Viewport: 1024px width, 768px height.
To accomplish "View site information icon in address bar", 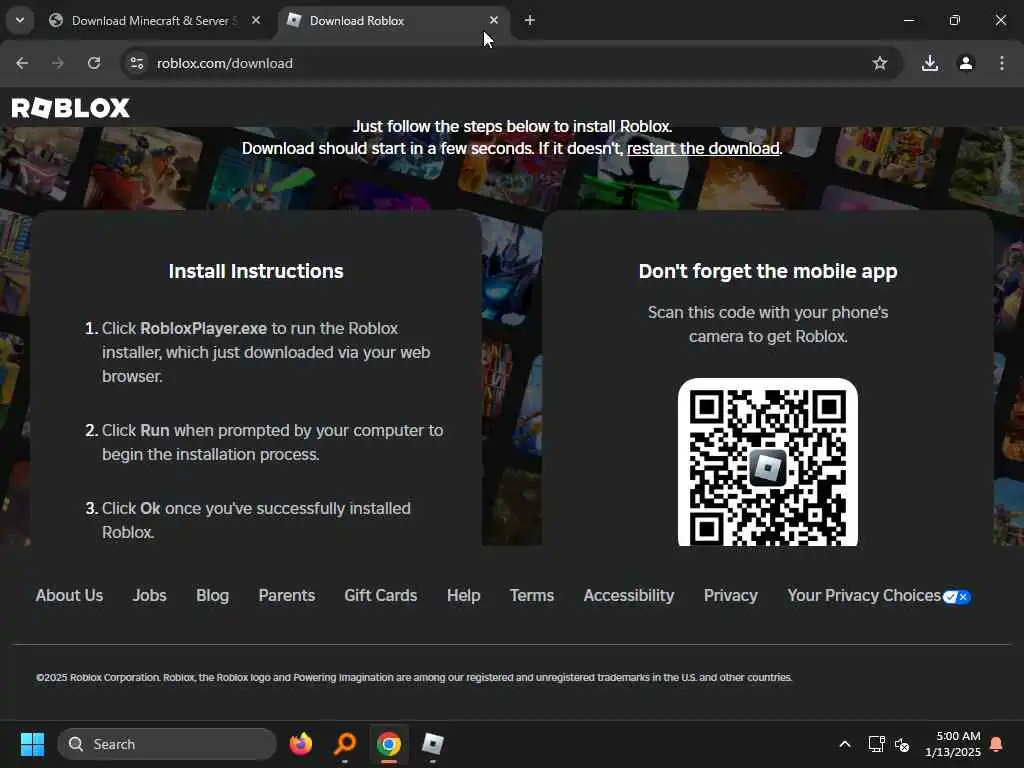I will pos(136,63).
